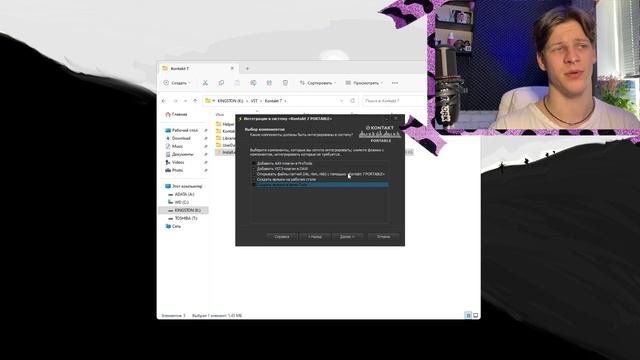Click the Rename icon in Explorer toolbar
This screenshot has width=640, height=360.
(253, 83)
